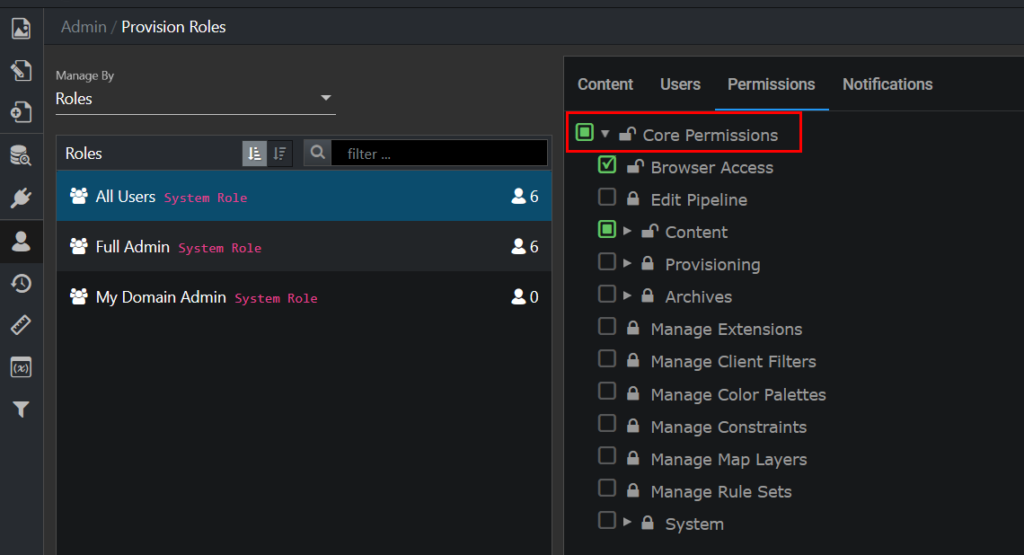Enable the Edit Pipeline checkbox

tap(607, 197)
